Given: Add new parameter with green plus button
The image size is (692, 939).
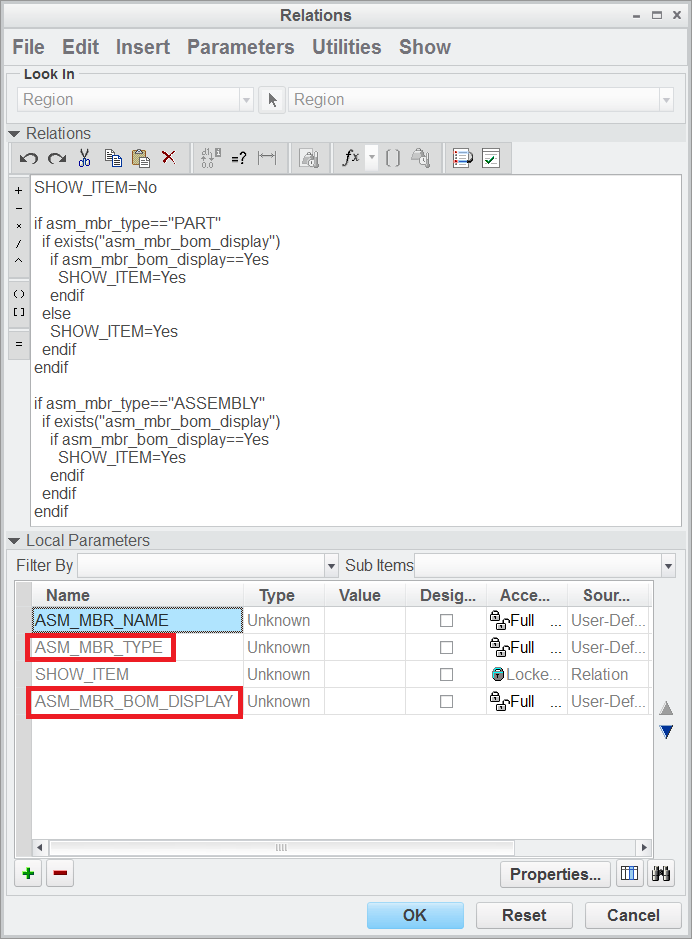Looking at the screenshot, I should coord(28,874).
